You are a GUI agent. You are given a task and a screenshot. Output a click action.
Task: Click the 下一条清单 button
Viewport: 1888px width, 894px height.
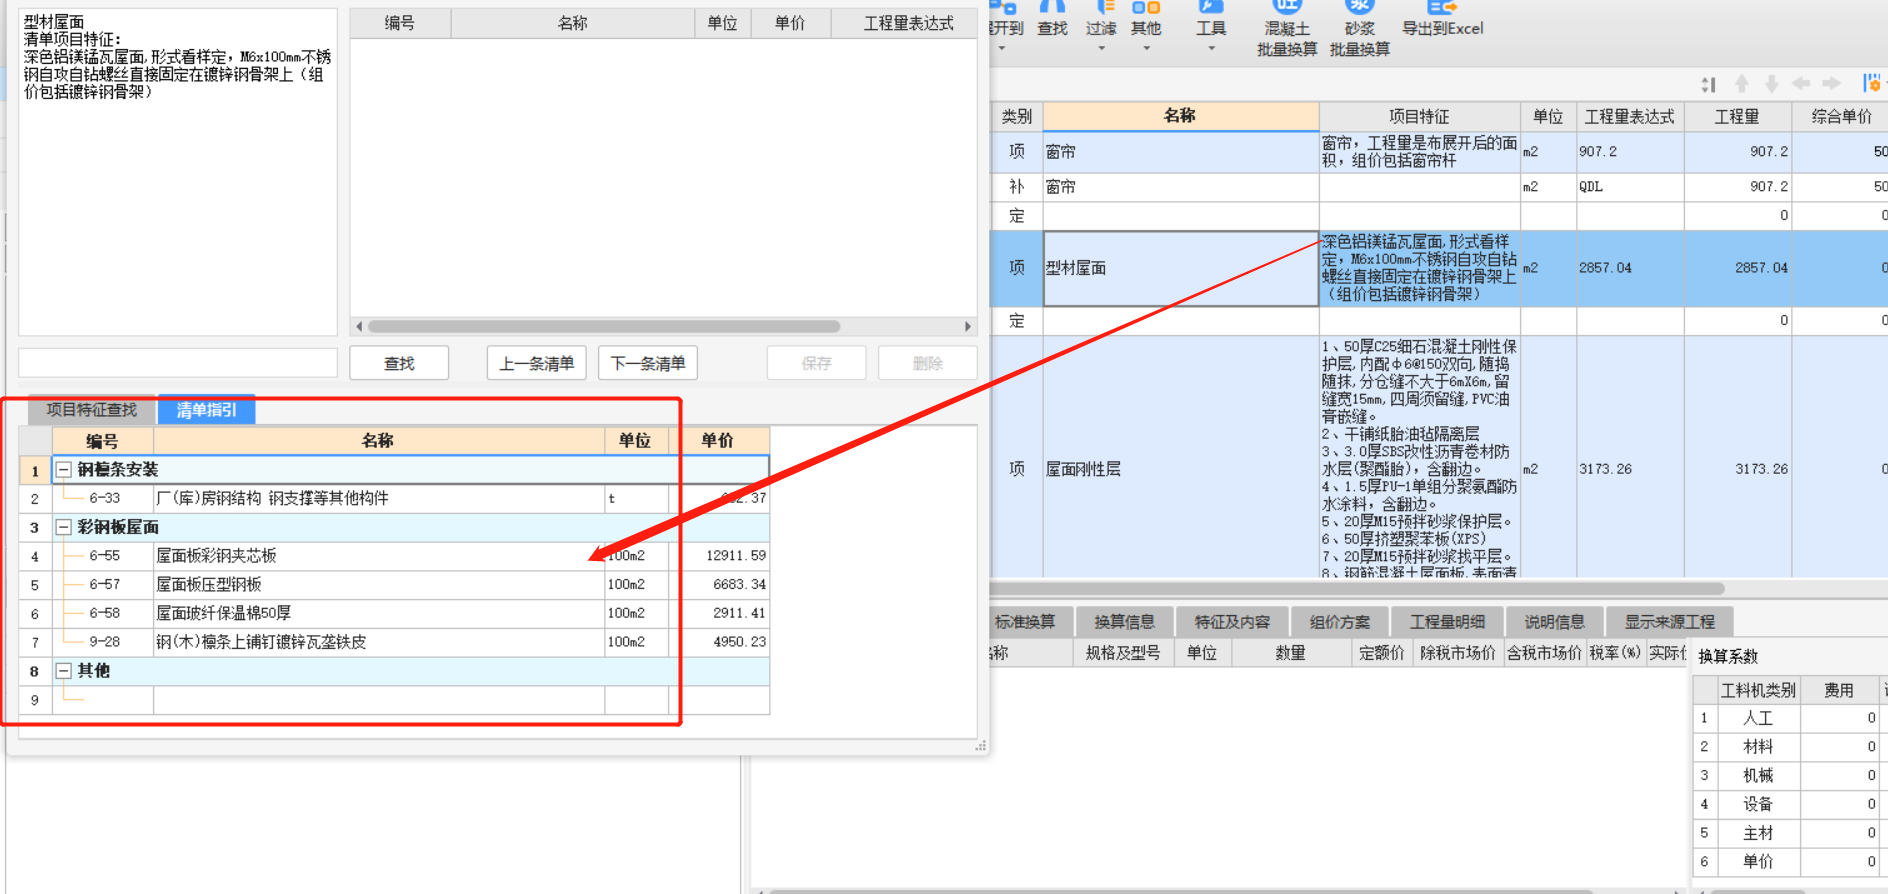(x=648, y=363)
